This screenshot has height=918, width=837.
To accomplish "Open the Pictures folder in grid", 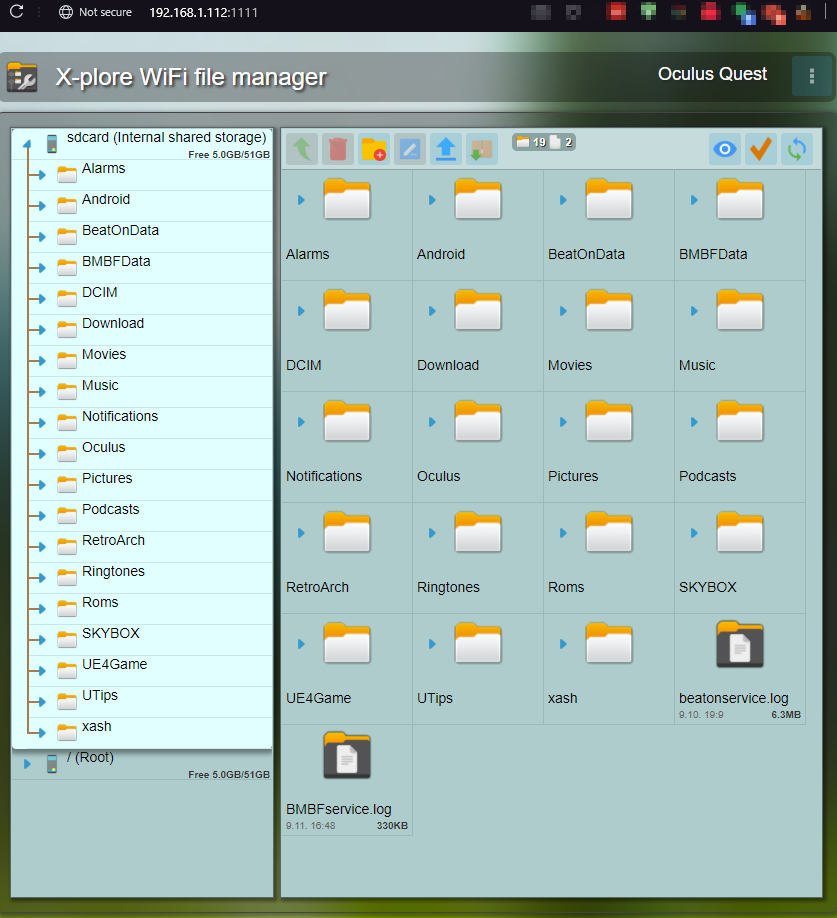I will coord(609,421).
